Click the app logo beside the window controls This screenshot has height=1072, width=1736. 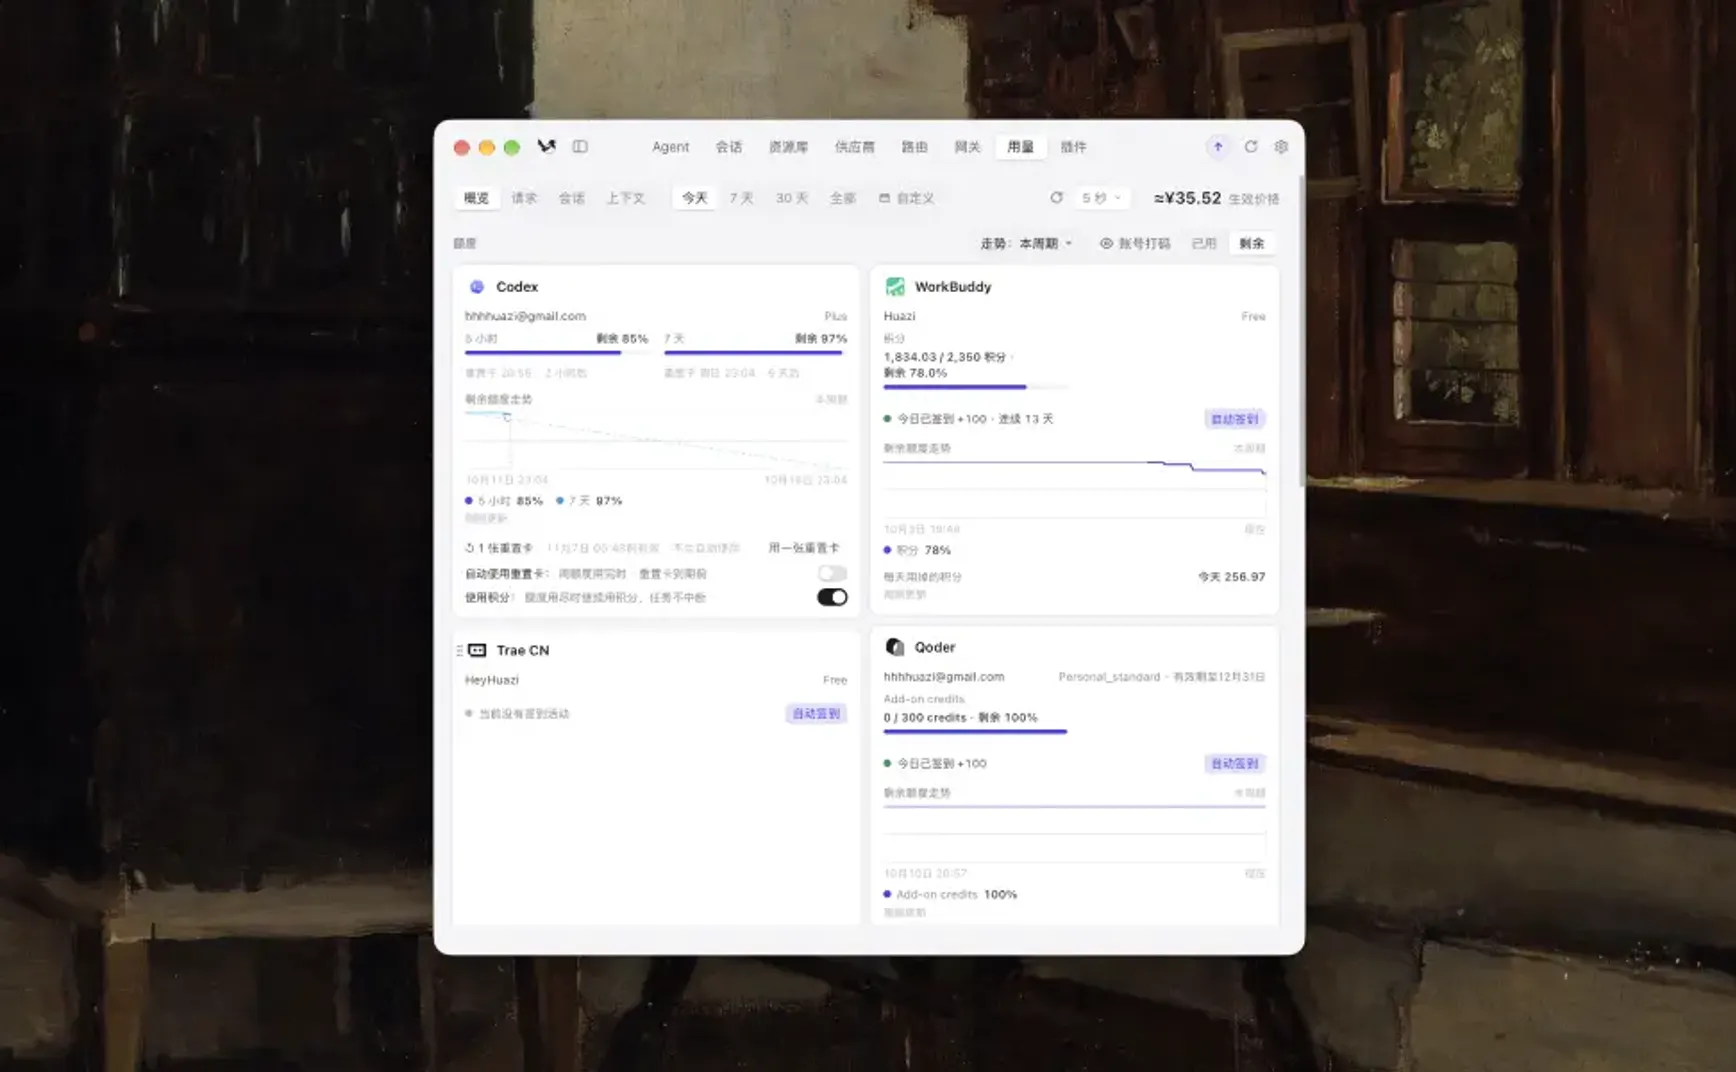pos(546,146)
